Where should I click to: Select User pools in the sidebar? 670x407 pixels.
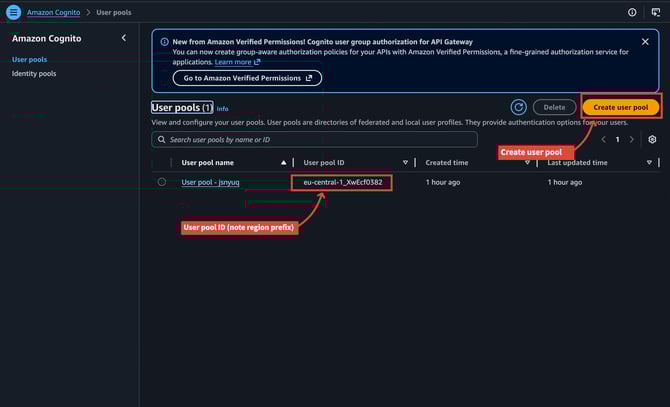tap(29, 59)
